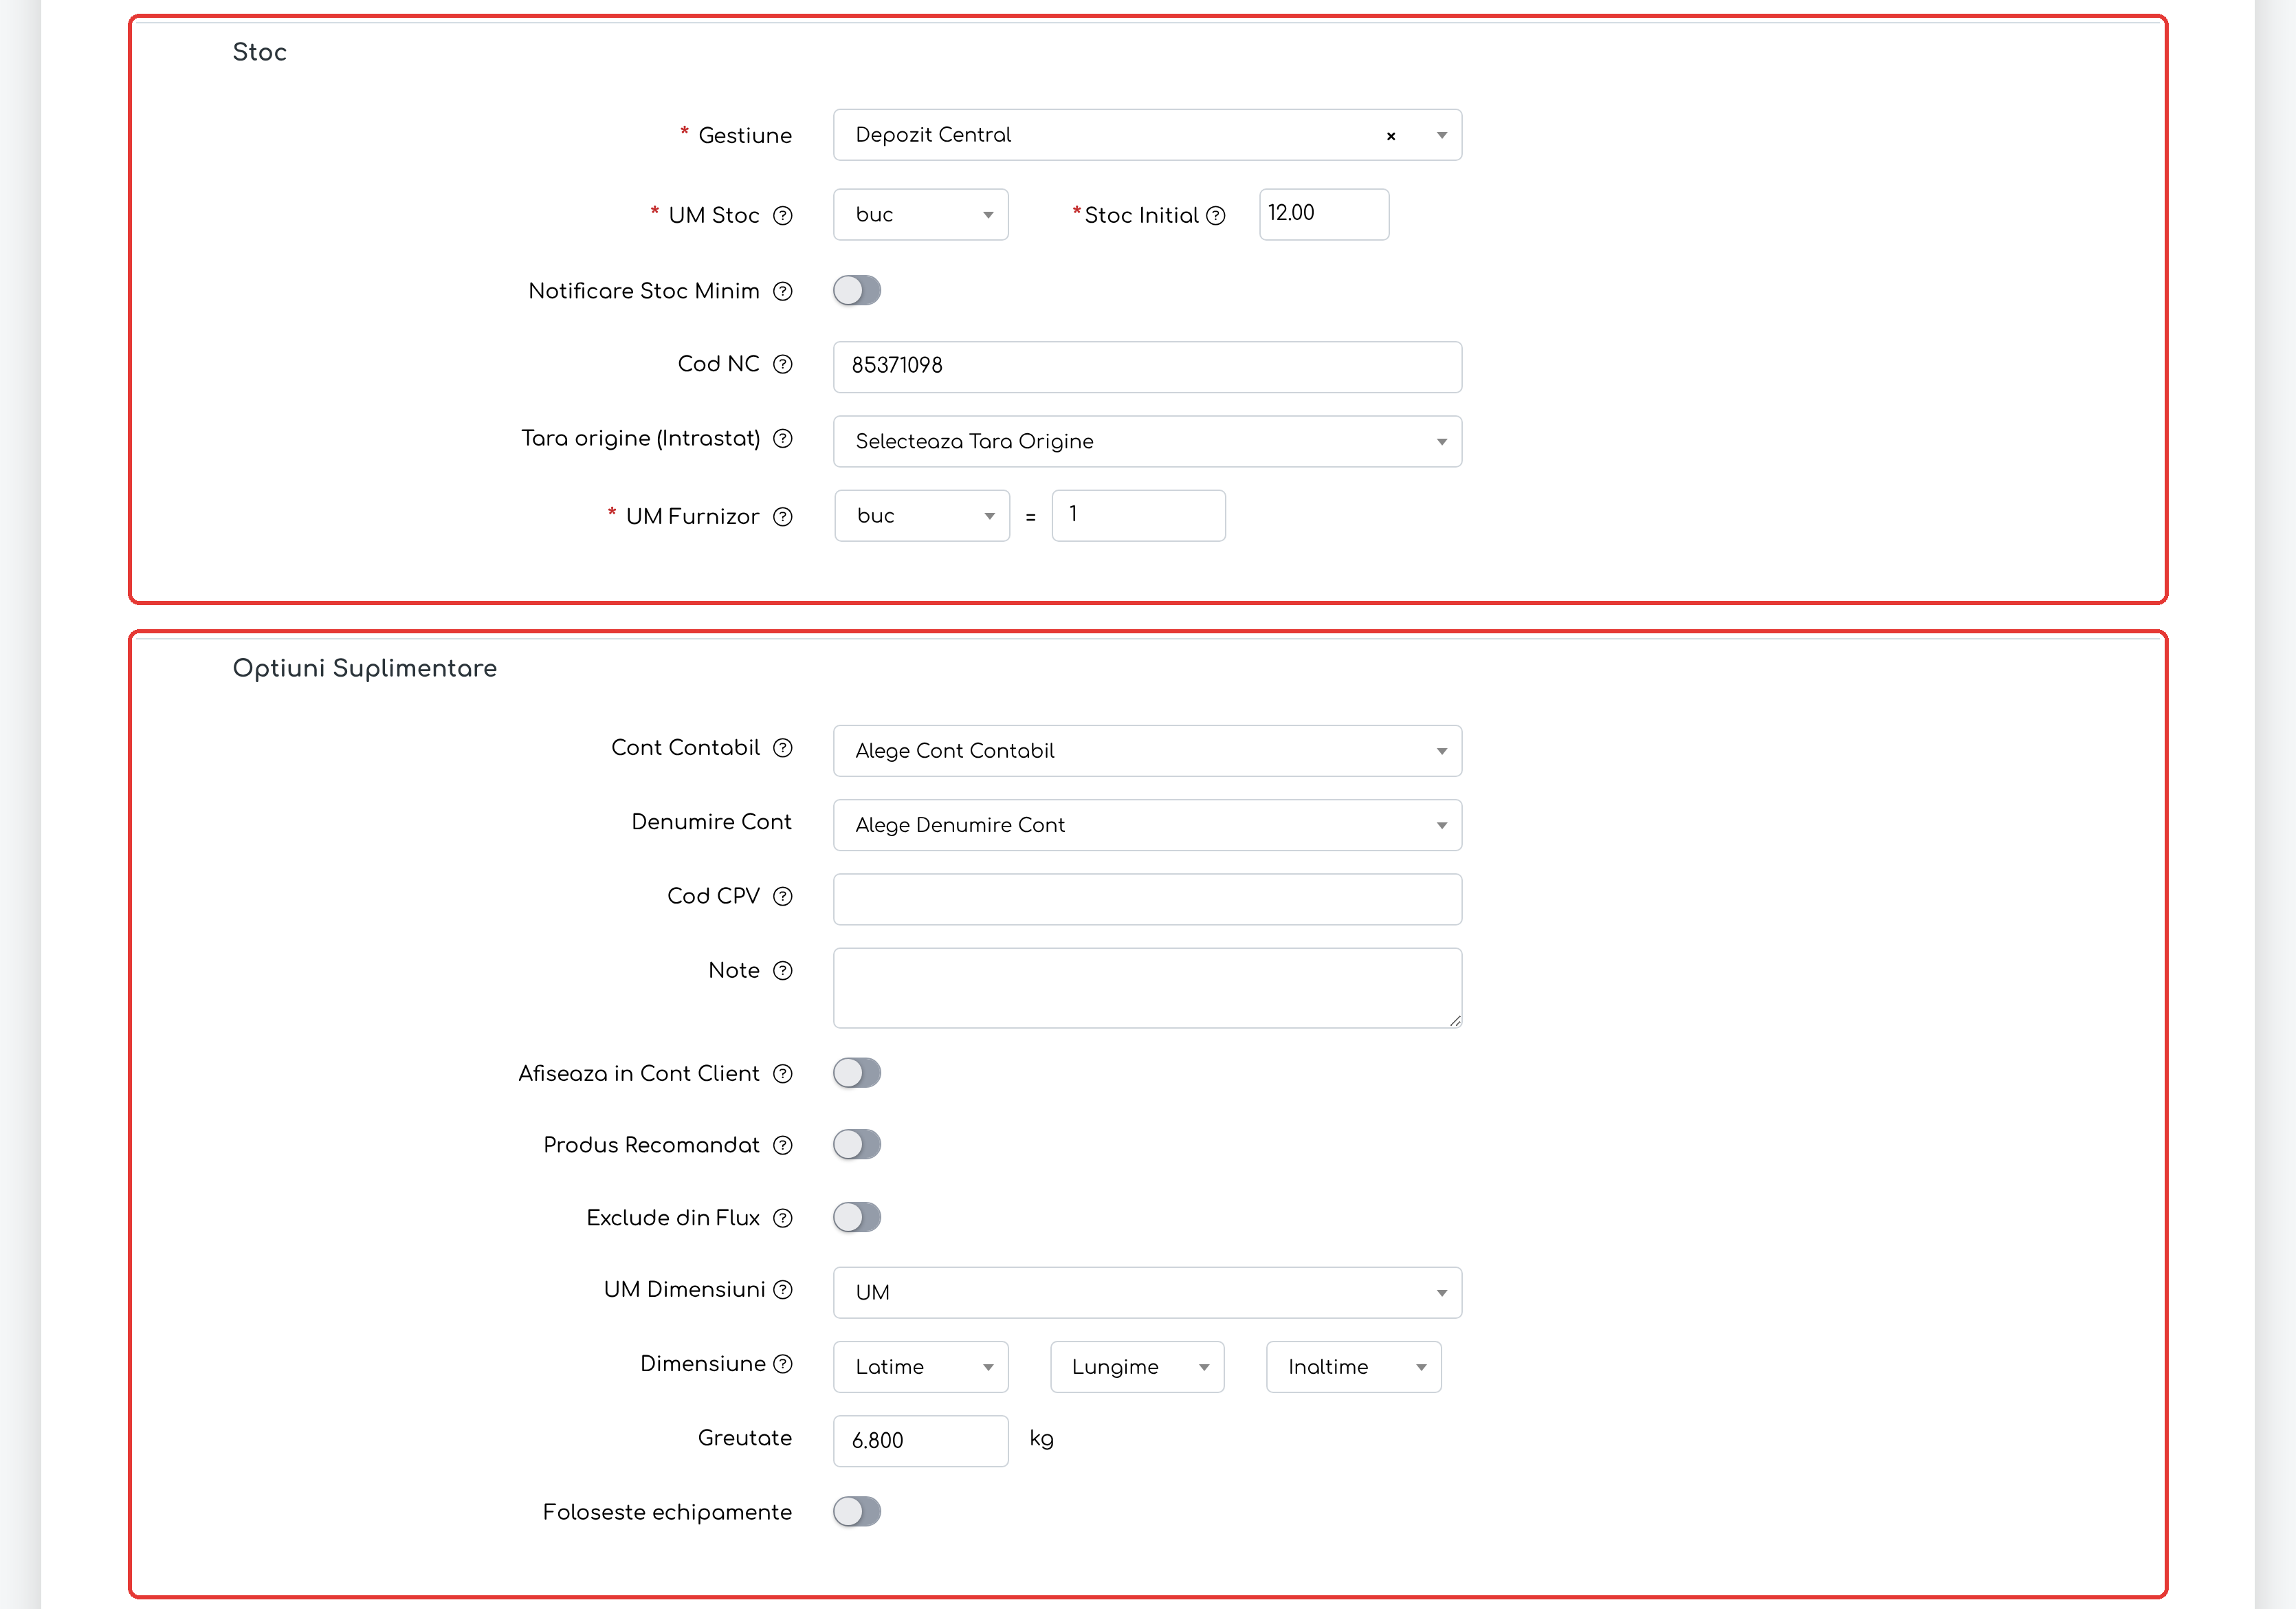Clear the Depozit Central selection with the x
The image size is (2296, 1609).
[1390, 136]
